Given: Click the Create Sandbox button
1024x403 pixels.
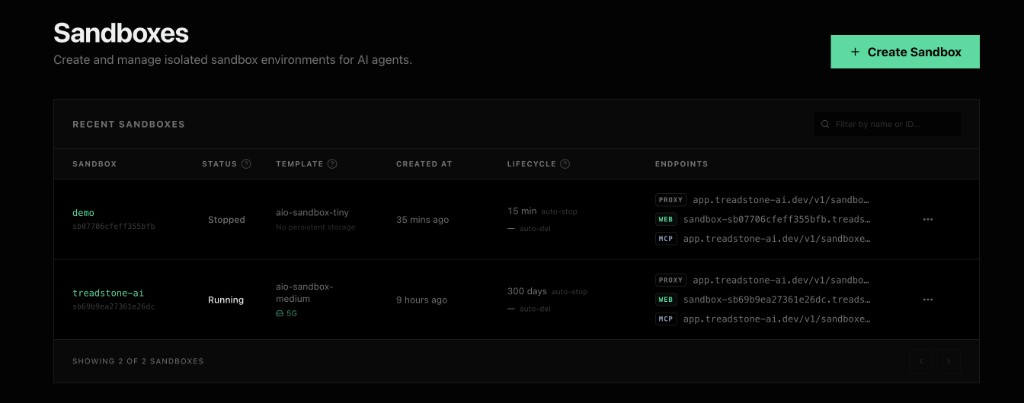Looking at the screenshot, I should tap(904, 52).
